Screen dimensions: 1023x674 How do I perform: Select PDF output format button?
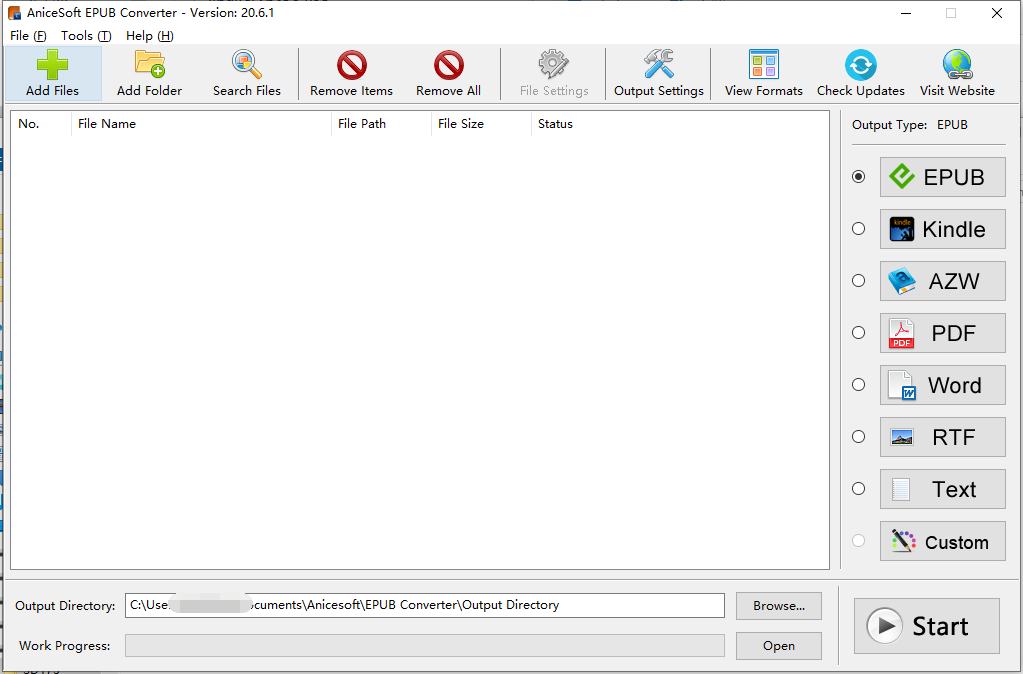942,333
